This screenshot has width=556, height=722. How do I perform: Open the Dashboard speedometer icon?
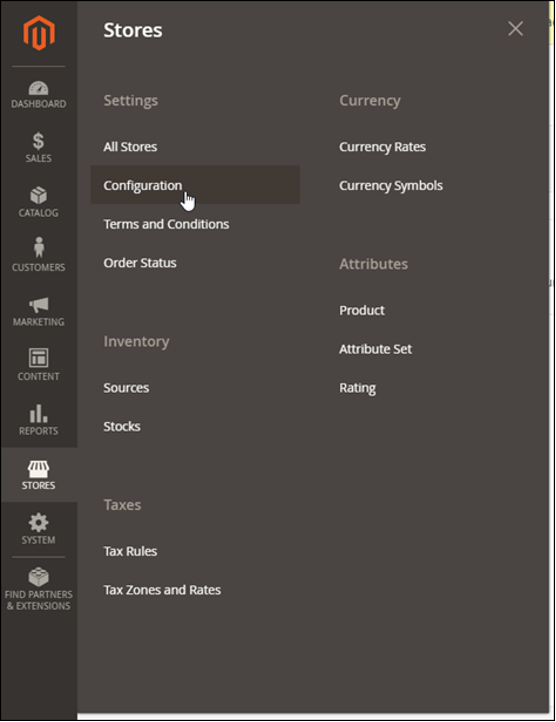coord(38,88)
